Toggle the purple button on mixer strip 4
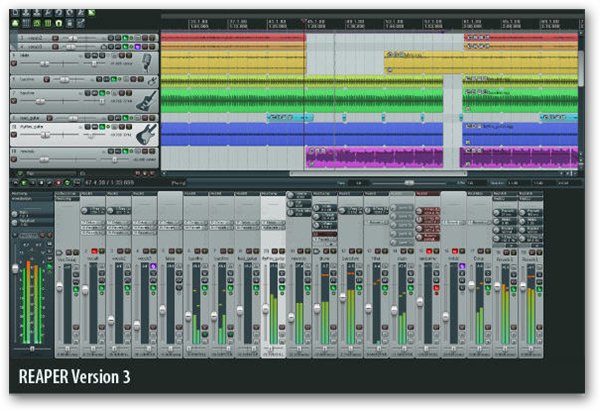Screen dimensions: 600x411 click(x=153, y=266)
